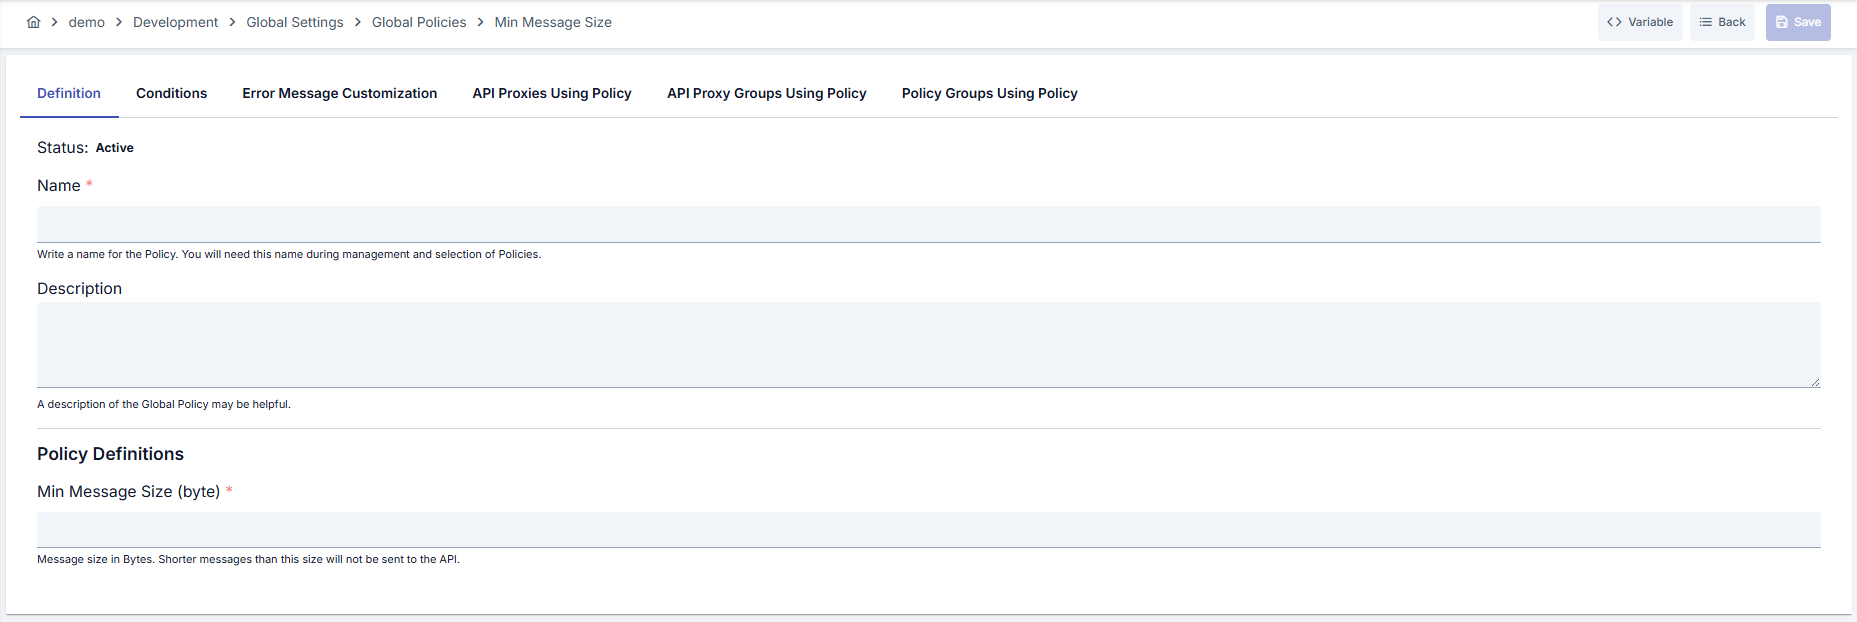Focus the Name input field
The image size is (1857, 622).
(929, 224)
